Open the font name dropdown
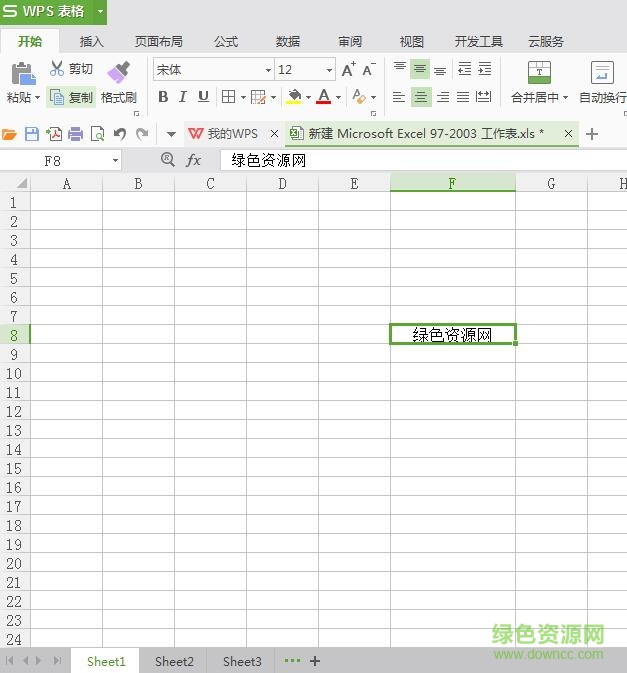The height and width of the screenshot is (673, 627). point(268,70)
